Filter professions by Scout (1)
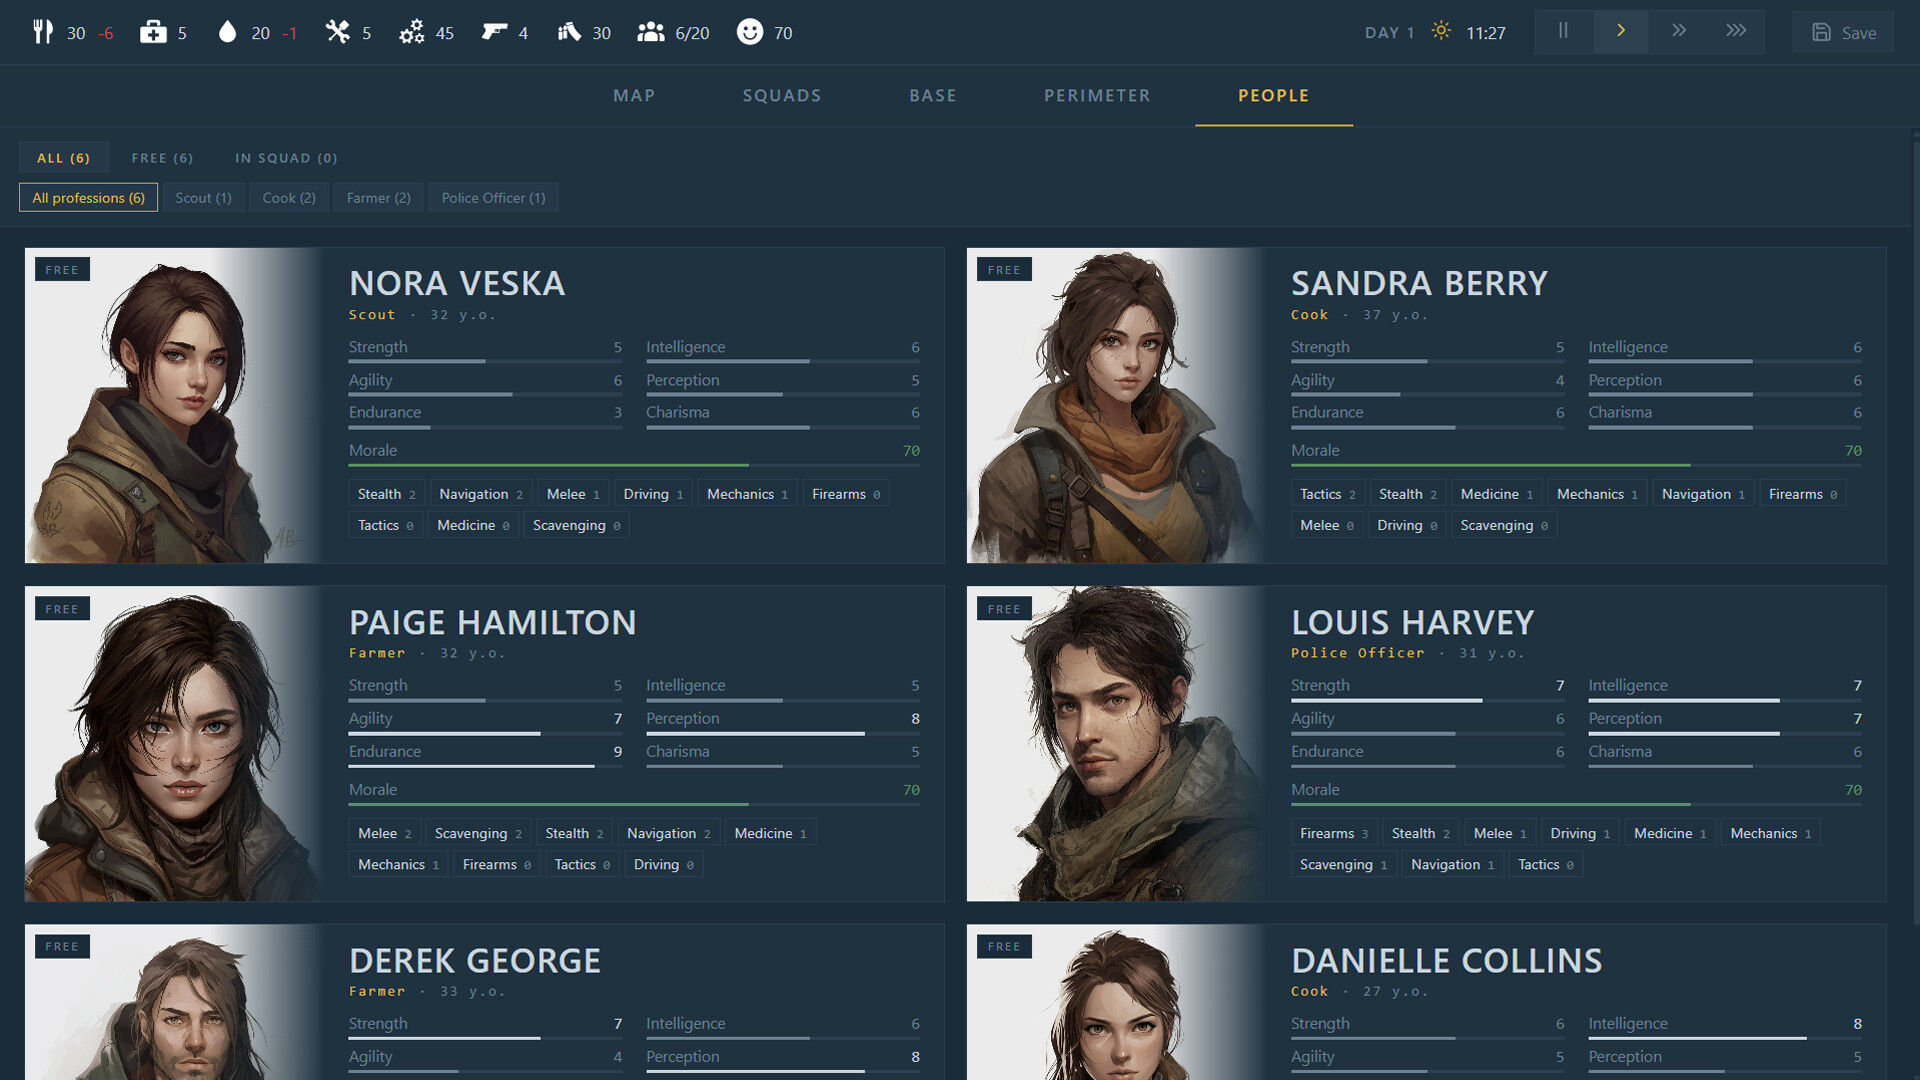The image size is (1920, 1080). coord(203,198)
